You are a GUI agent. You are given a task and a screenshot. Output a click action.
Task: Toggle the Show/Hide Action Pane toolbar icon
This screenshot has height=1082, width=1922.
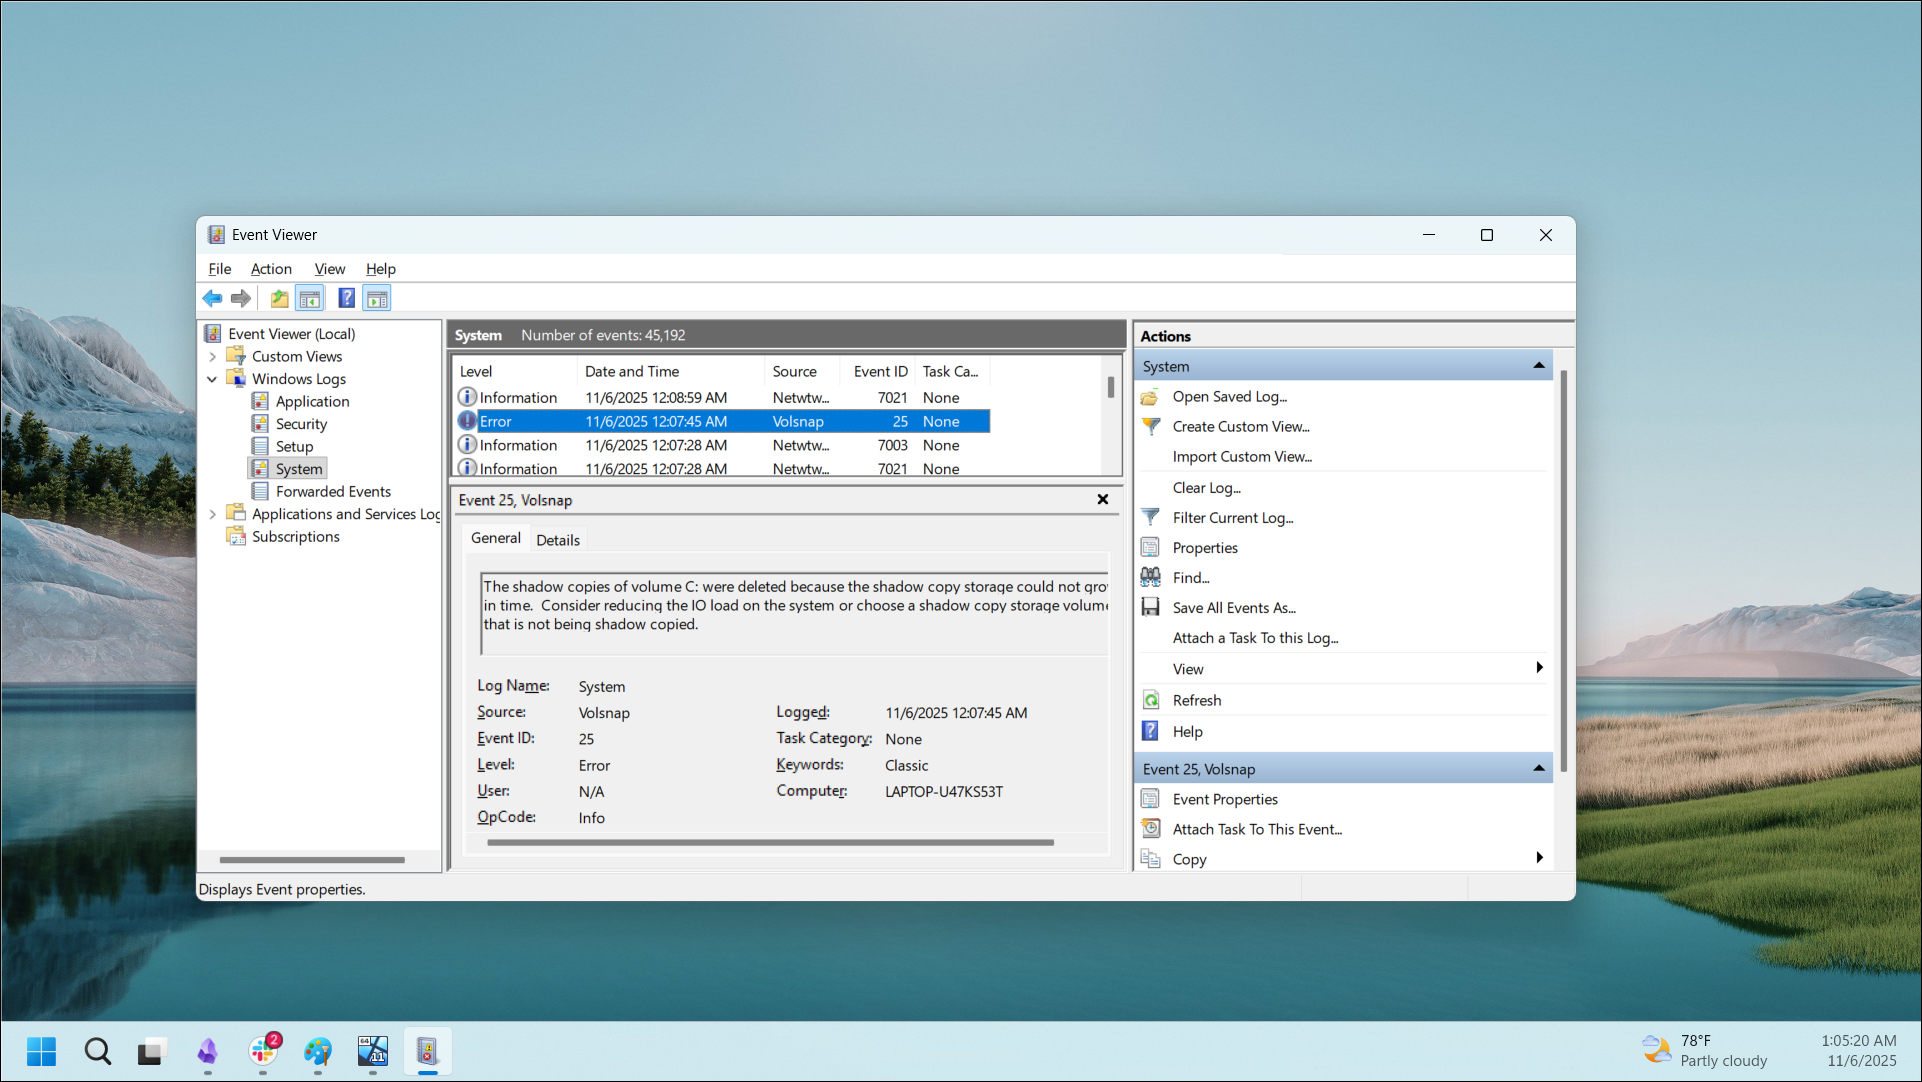[377, 298]
